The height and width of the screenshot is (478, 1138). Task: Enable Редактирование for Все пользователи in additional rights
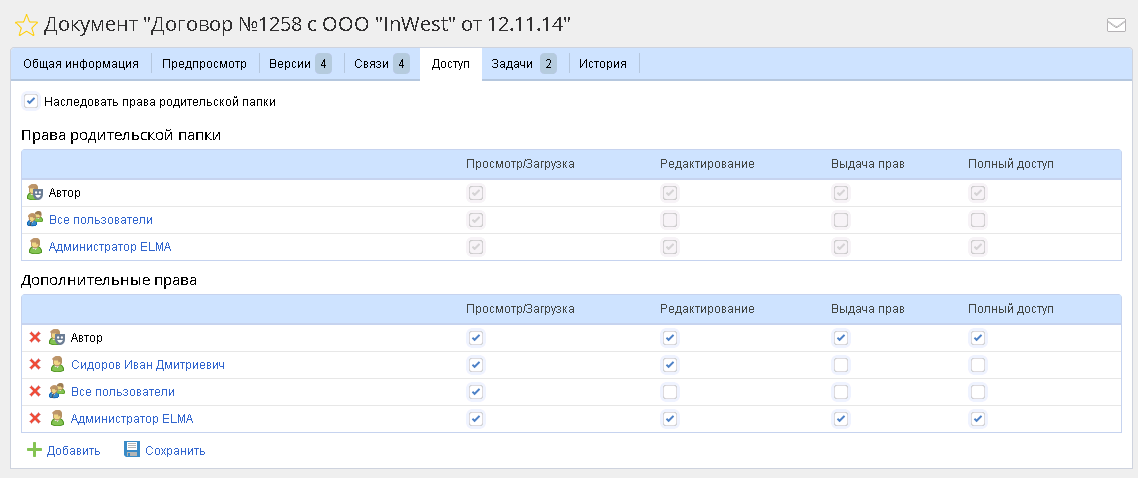(669, 391)
